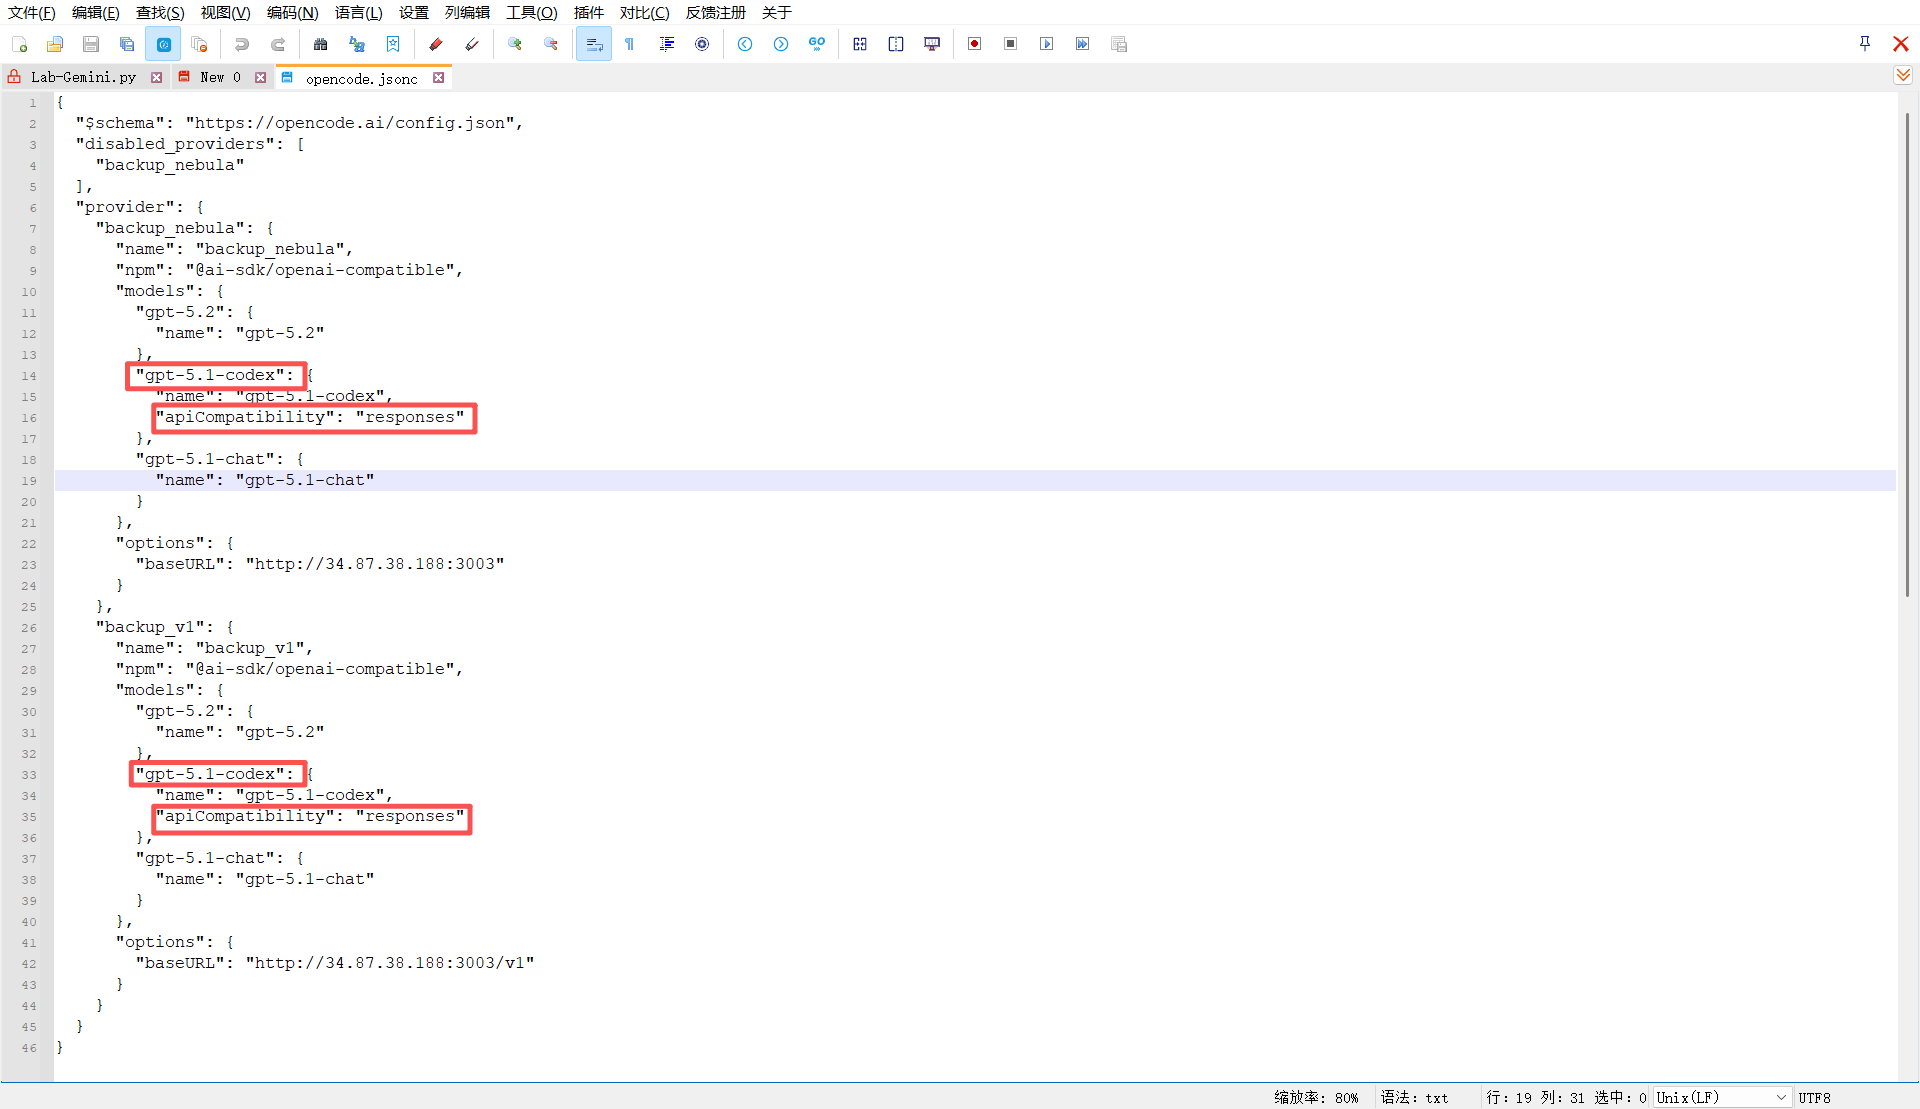Open 反馈注册 from the menu bar
The width and height of the screenshot is (1920, 1109).
coord(715,13)
